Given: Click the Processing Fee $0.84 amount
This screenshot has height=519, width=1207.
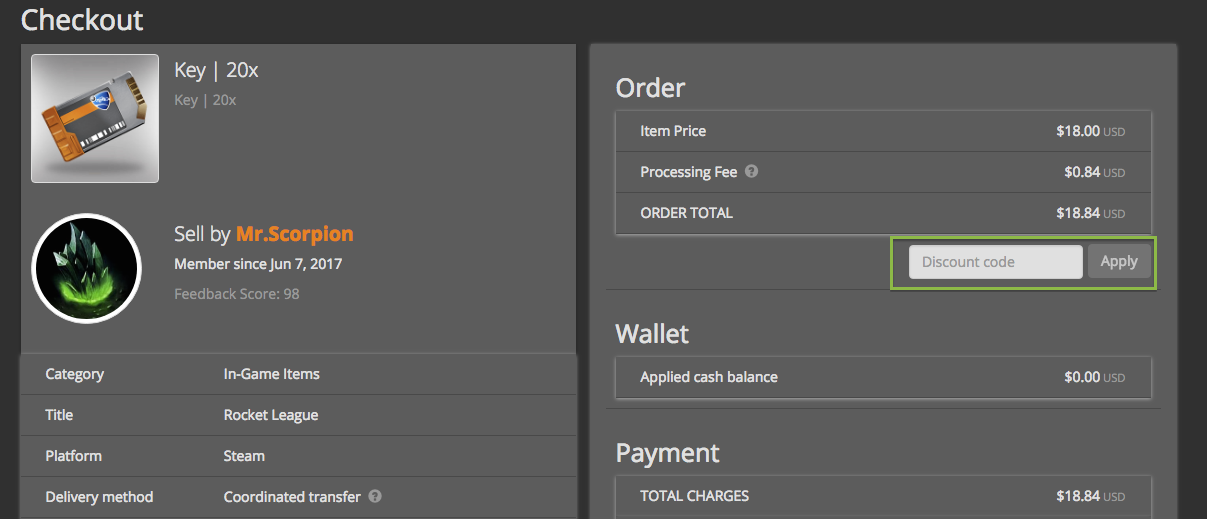Looking at the screenshot, I should pos(1081,172).
